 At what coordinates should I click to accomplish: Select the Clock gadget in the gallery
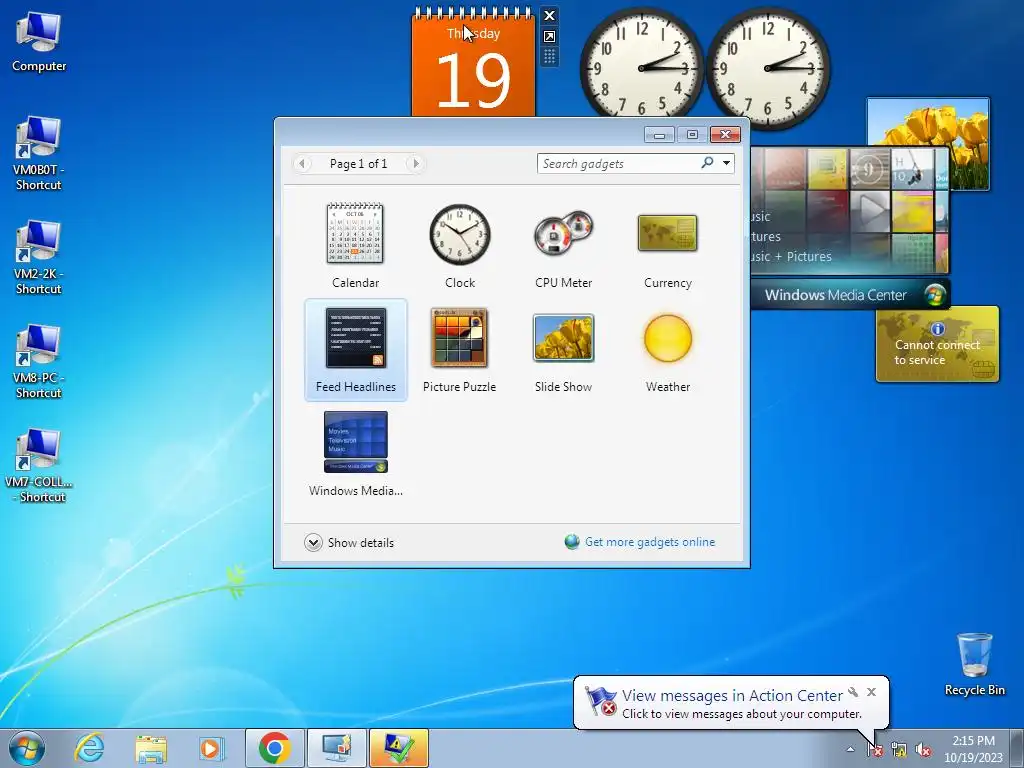pyautogui.click(x=460, y=245)
